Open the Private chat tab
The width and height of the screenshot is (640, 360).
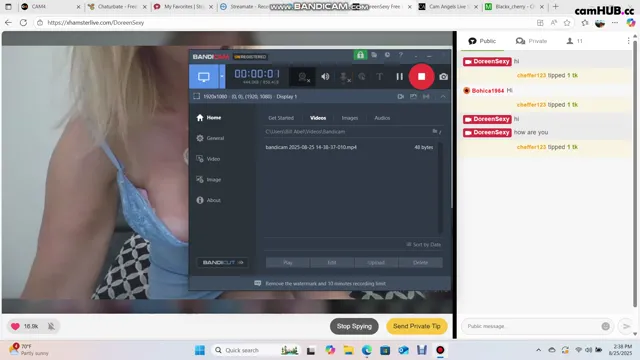pyautogui.click(x=531, y=41)
